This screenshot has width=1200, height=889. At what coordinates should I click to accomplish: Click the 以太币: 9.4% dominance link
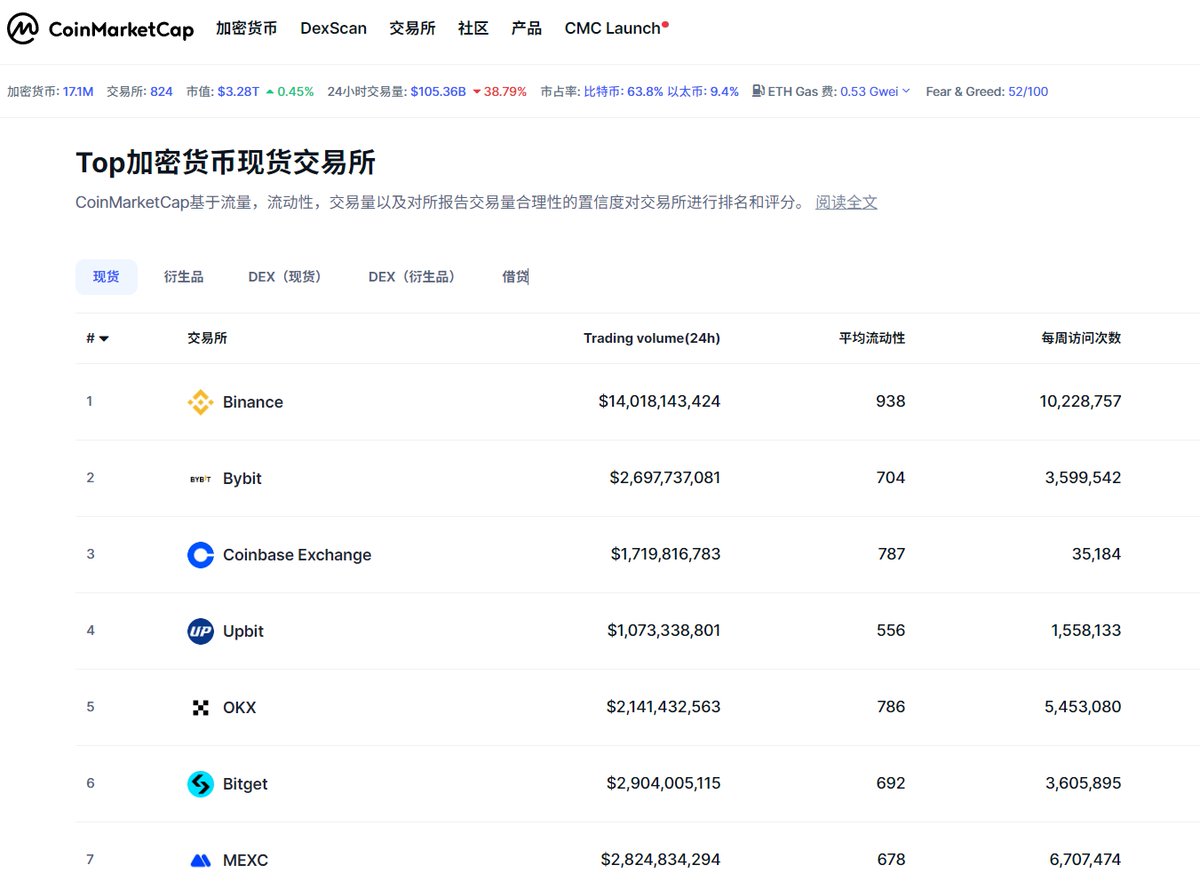coord(703,91)
